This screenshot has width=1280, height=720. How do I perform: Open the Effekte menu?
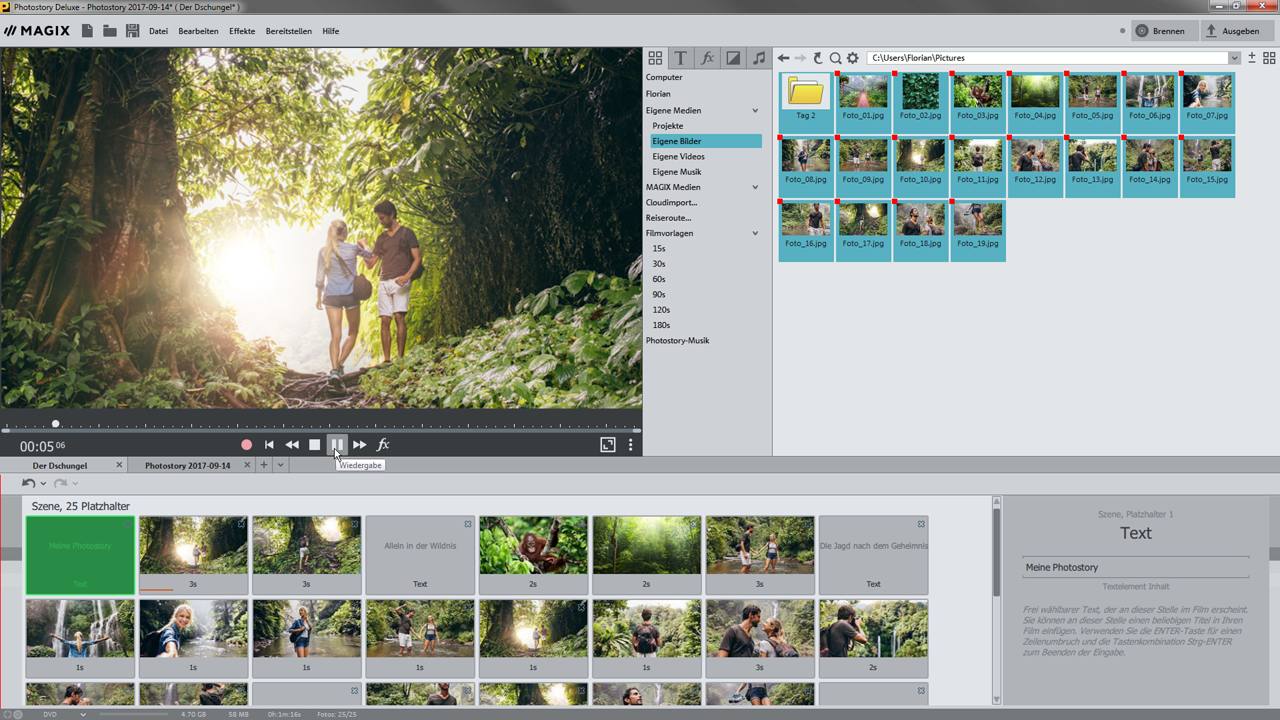coord(242,31)
